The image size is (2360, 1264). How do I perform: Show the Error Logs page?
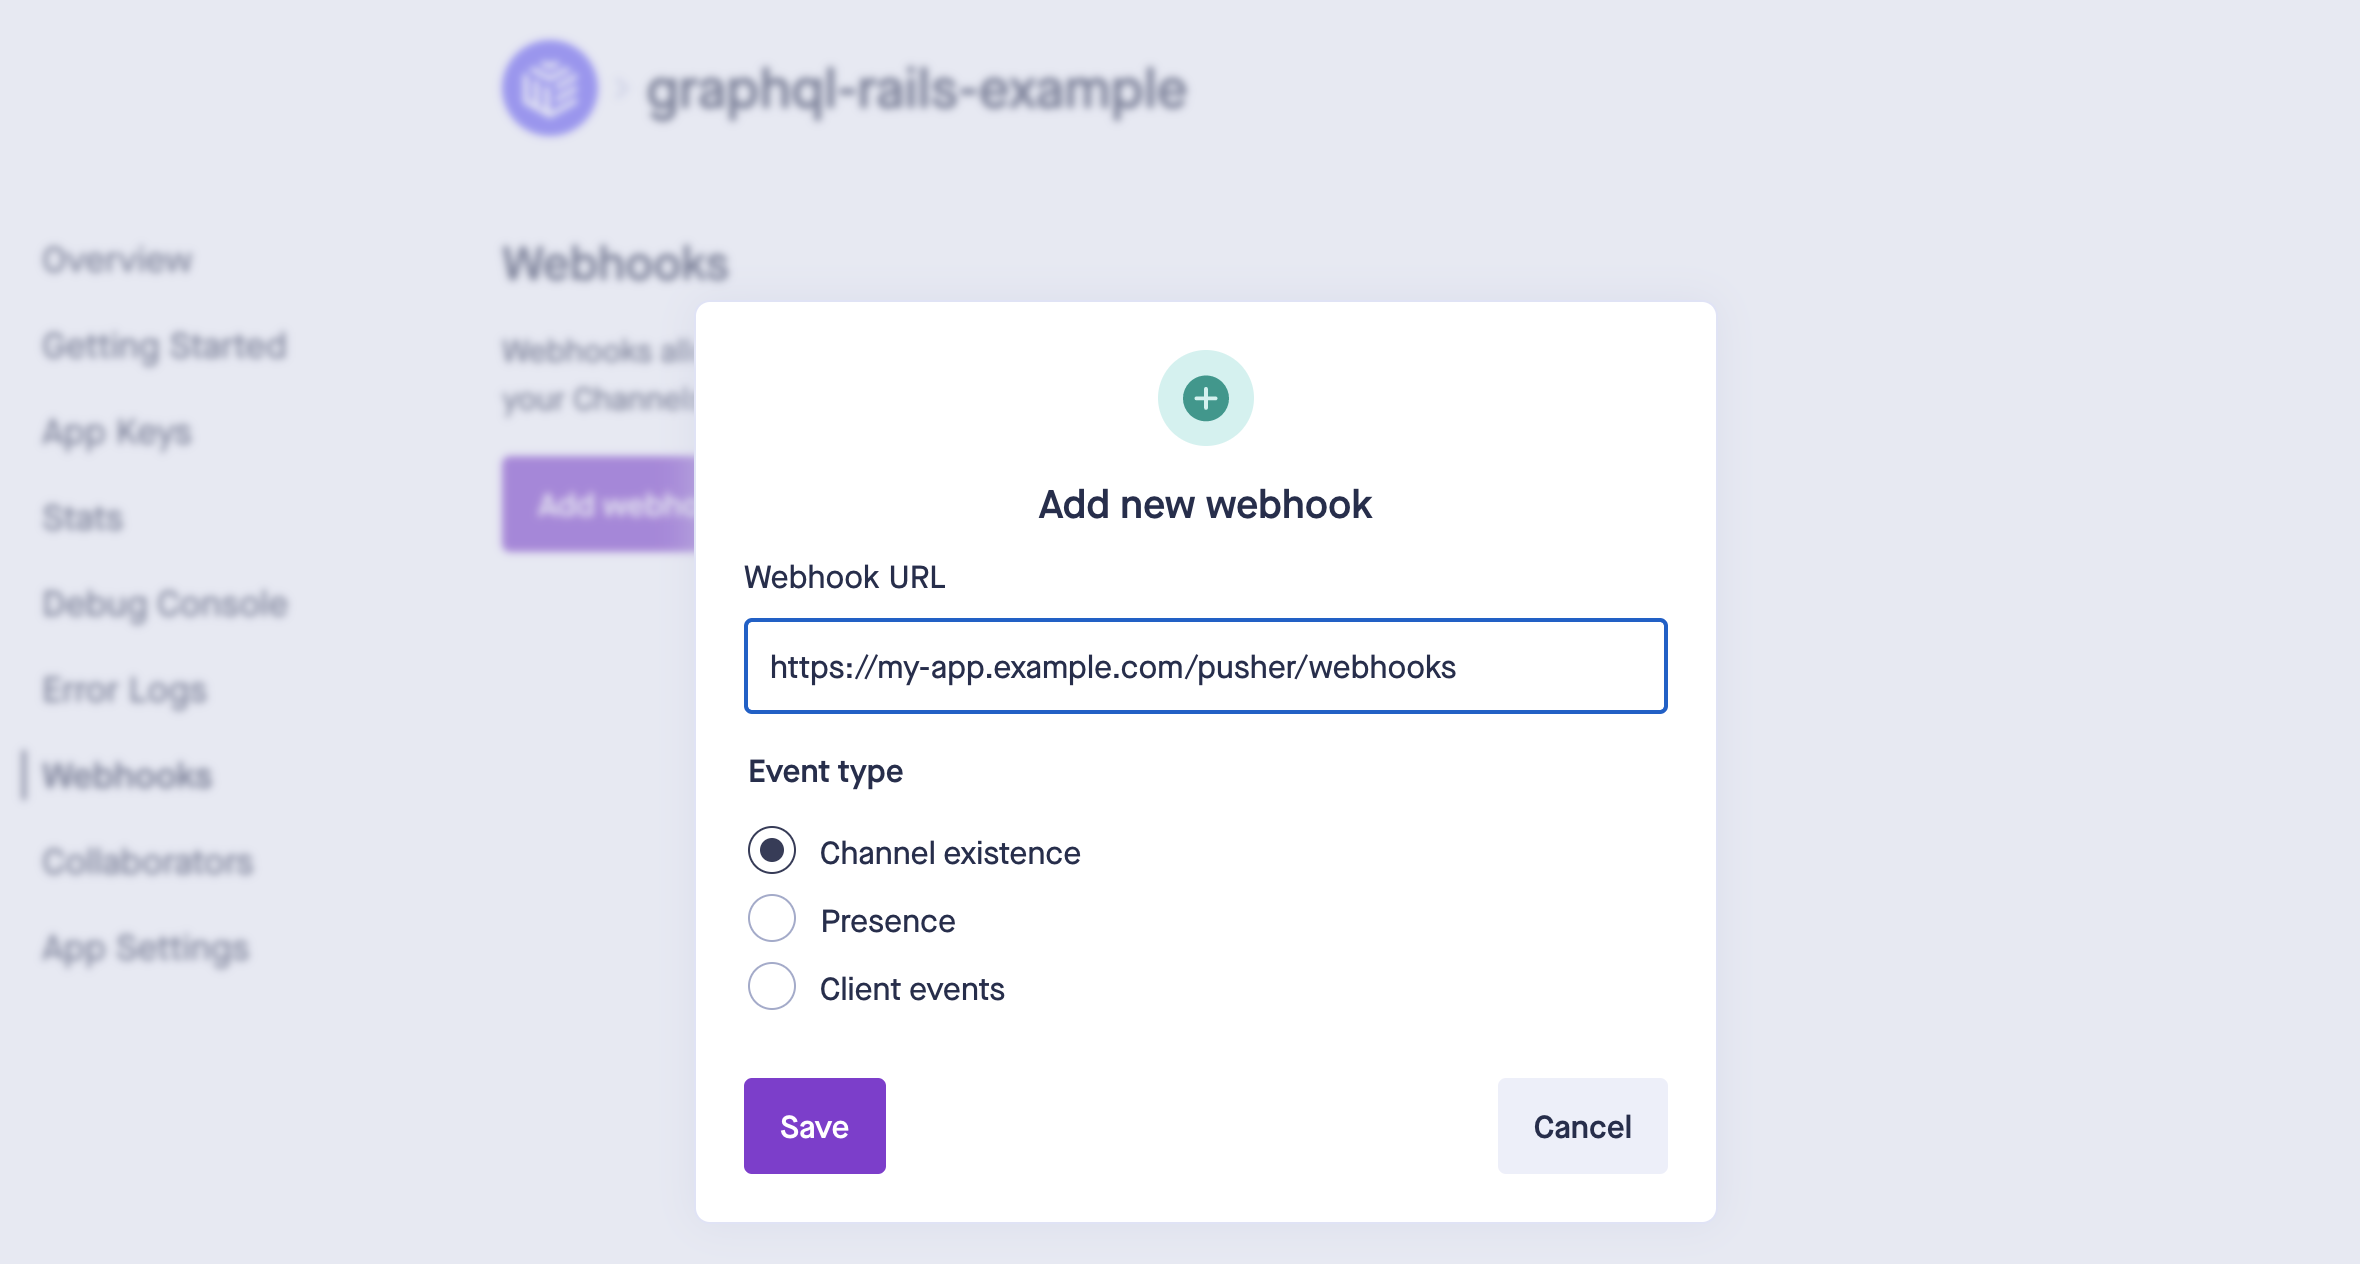(x=125, y=690)
